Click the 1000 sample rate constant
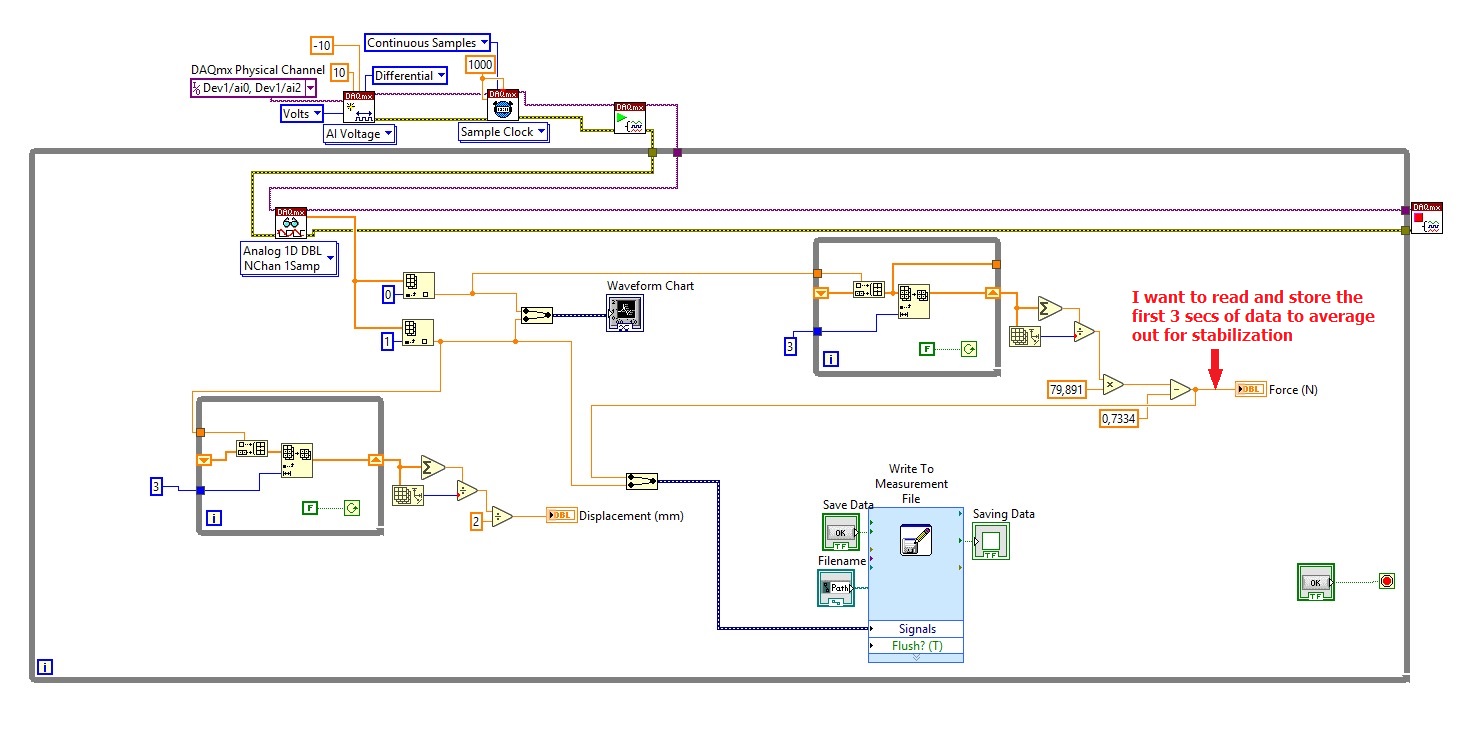 tap(480, 65)
